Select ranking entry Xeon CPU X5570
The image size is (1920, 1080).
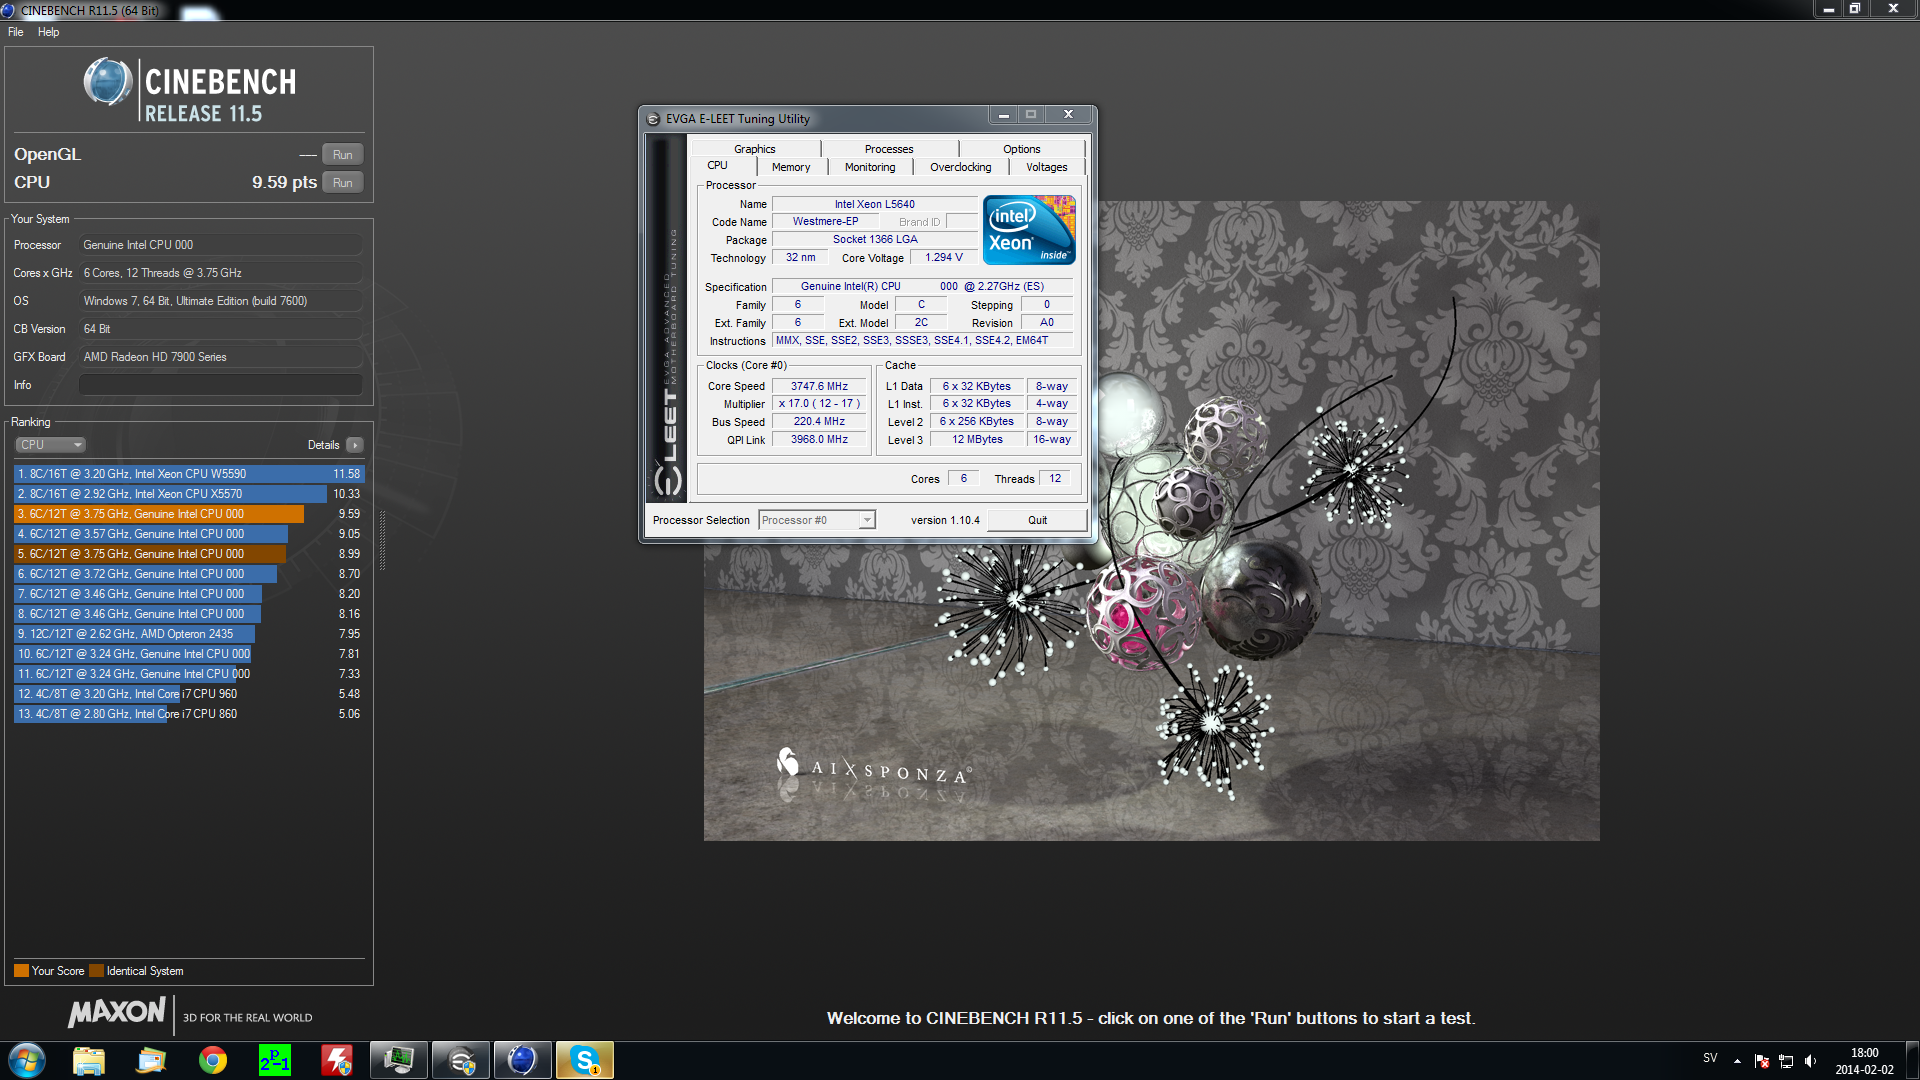189,494
